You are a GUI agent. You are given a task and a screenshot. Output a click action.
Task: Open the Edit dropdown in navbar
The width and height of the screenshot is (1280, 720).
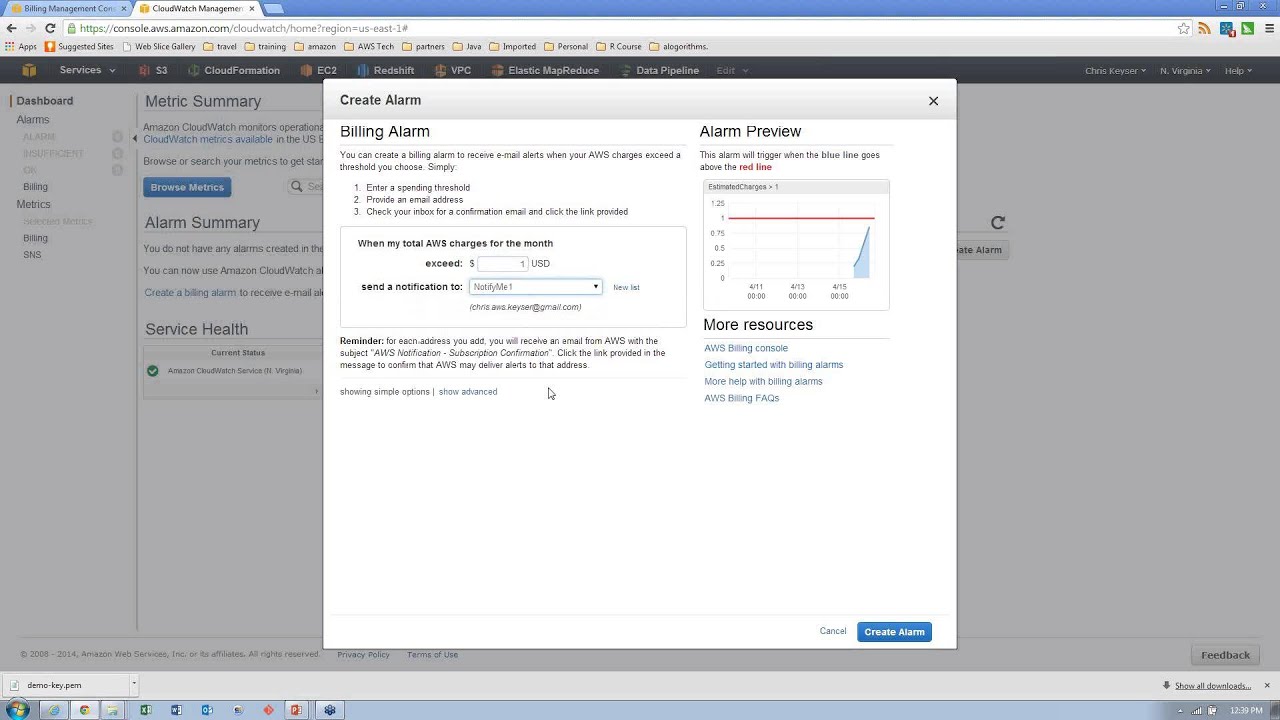732,71
